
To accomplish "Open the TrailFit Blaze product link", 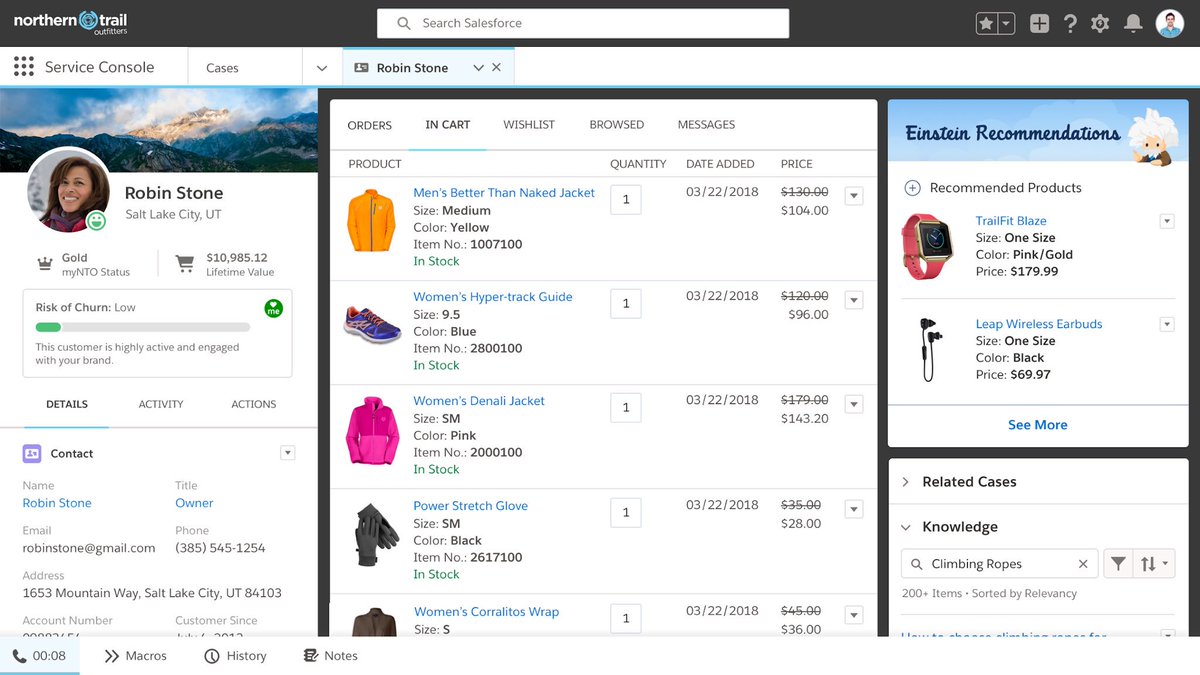I will coord(1011,221).
